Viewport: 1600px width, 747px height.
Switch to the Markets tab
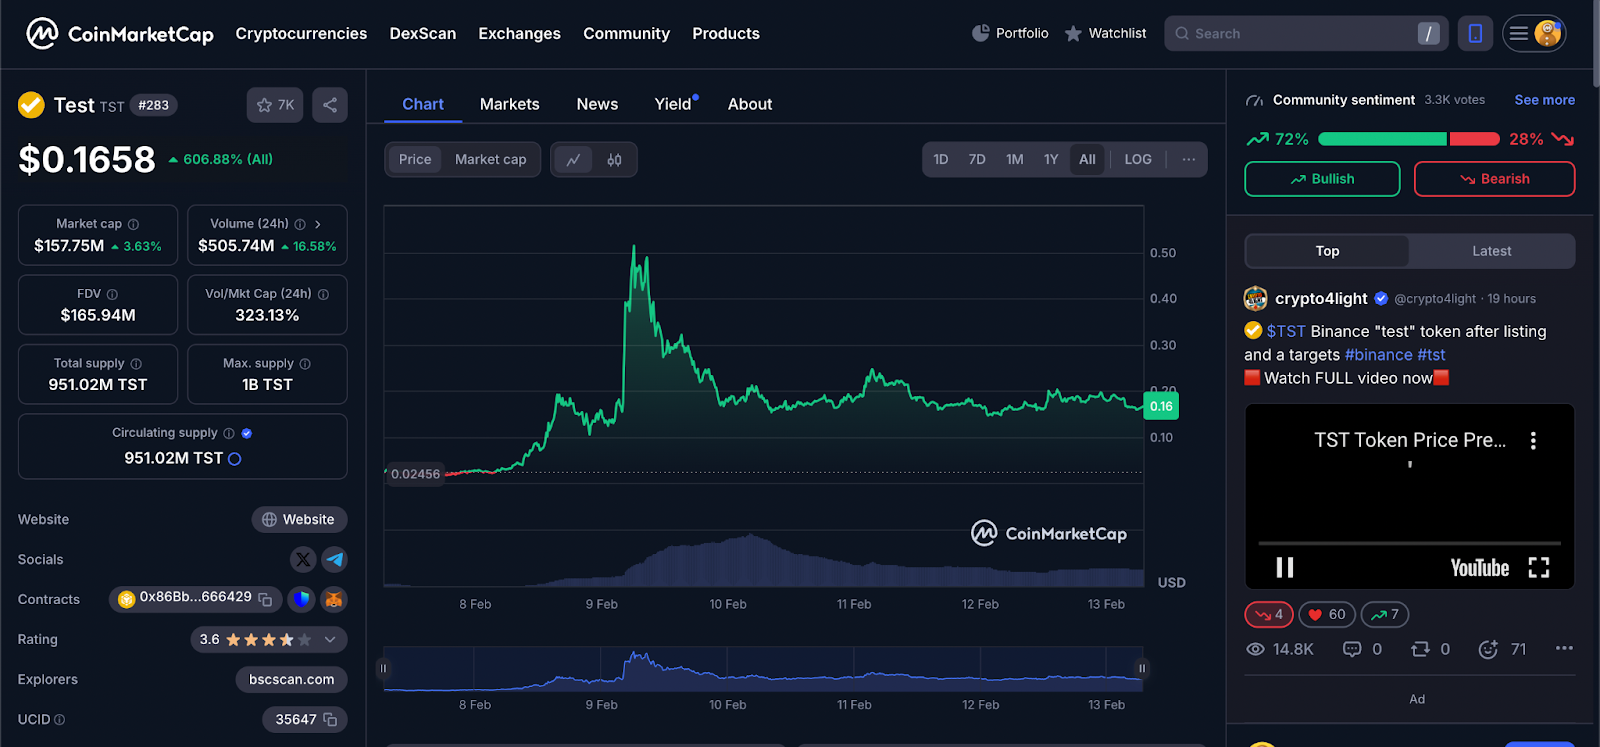tap(509, 104)
